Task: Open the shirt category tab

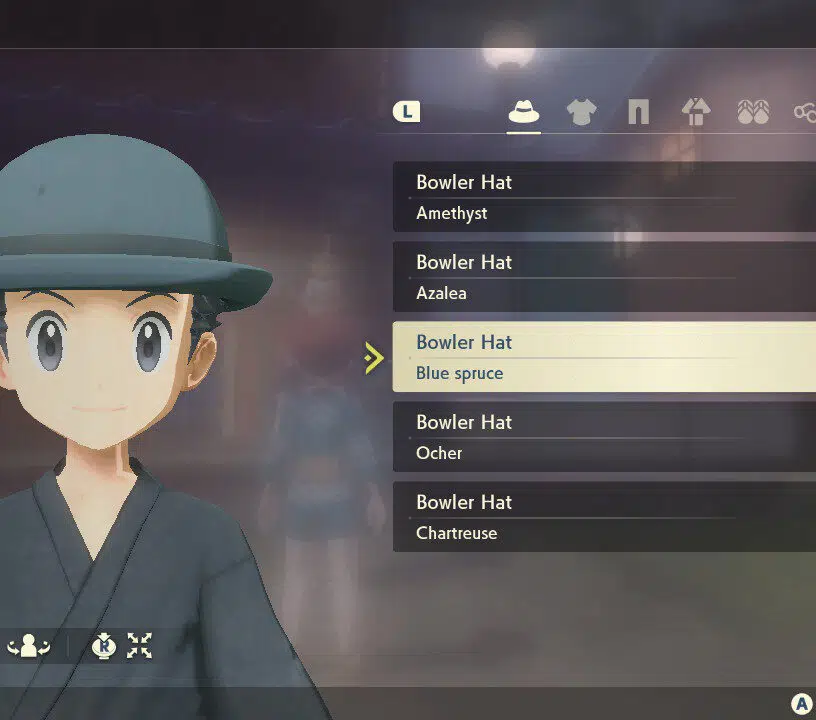Action: coord(580,113)
